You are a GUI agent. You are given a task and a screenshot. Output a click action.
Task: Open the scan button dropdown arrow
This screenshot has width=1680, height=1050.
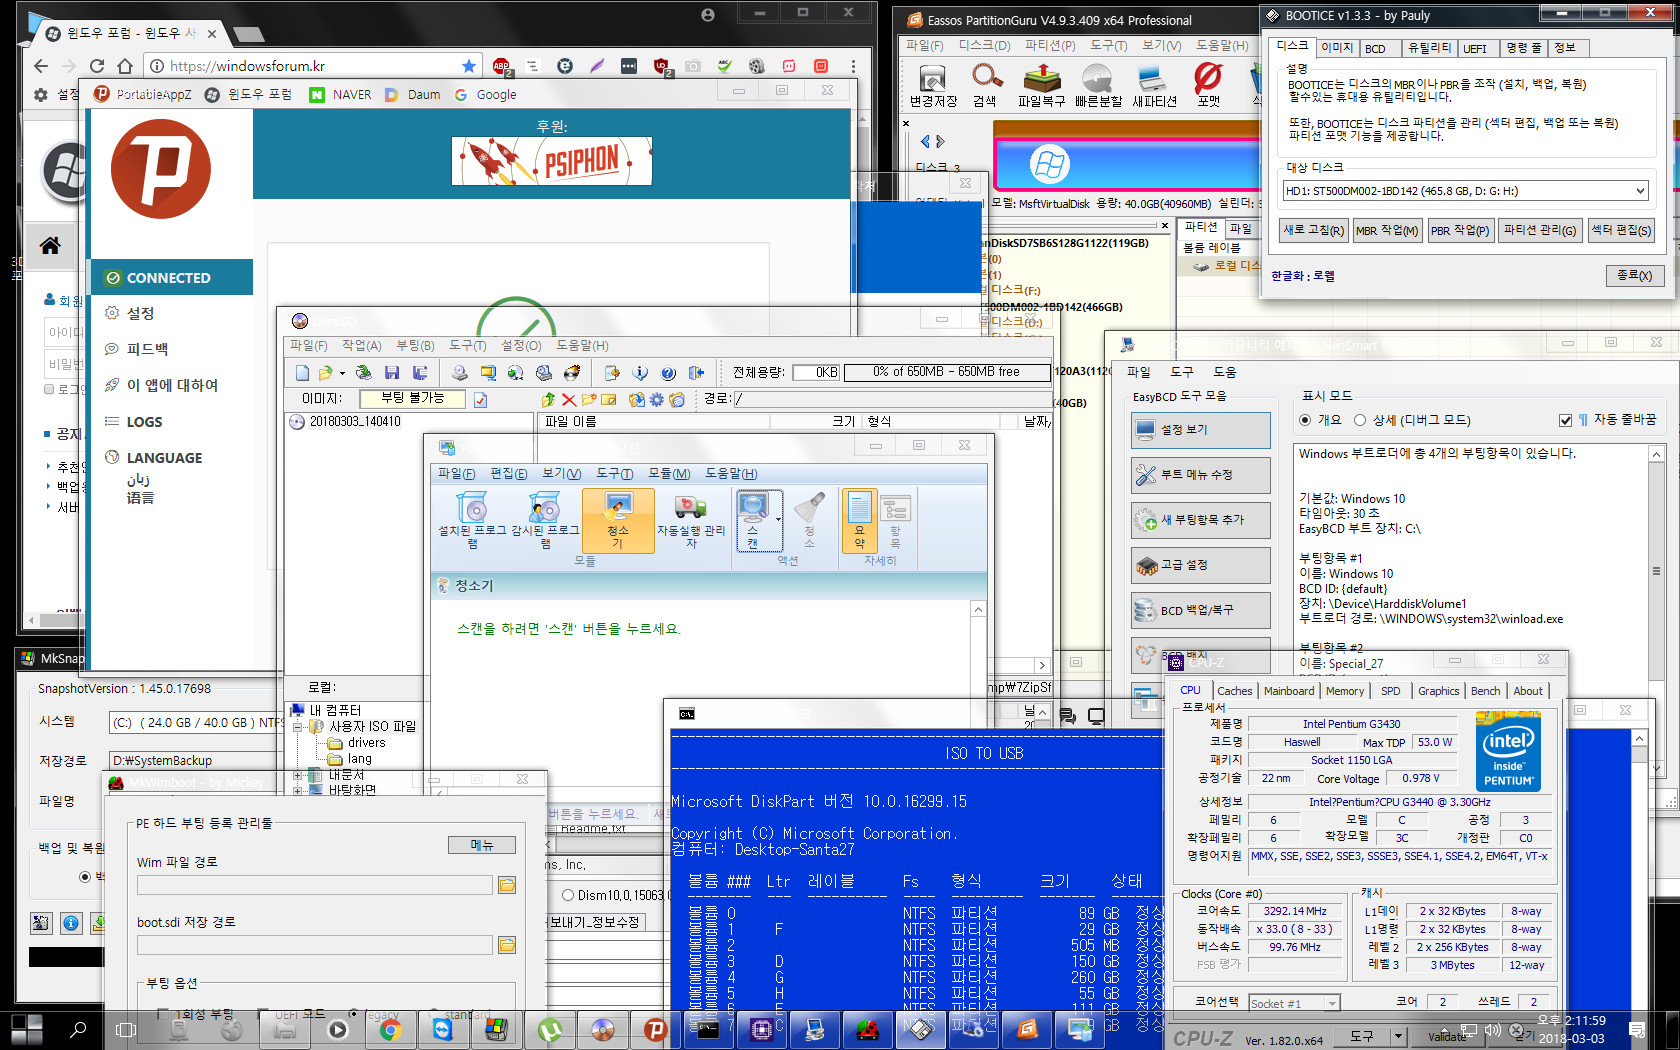point(777,519)
